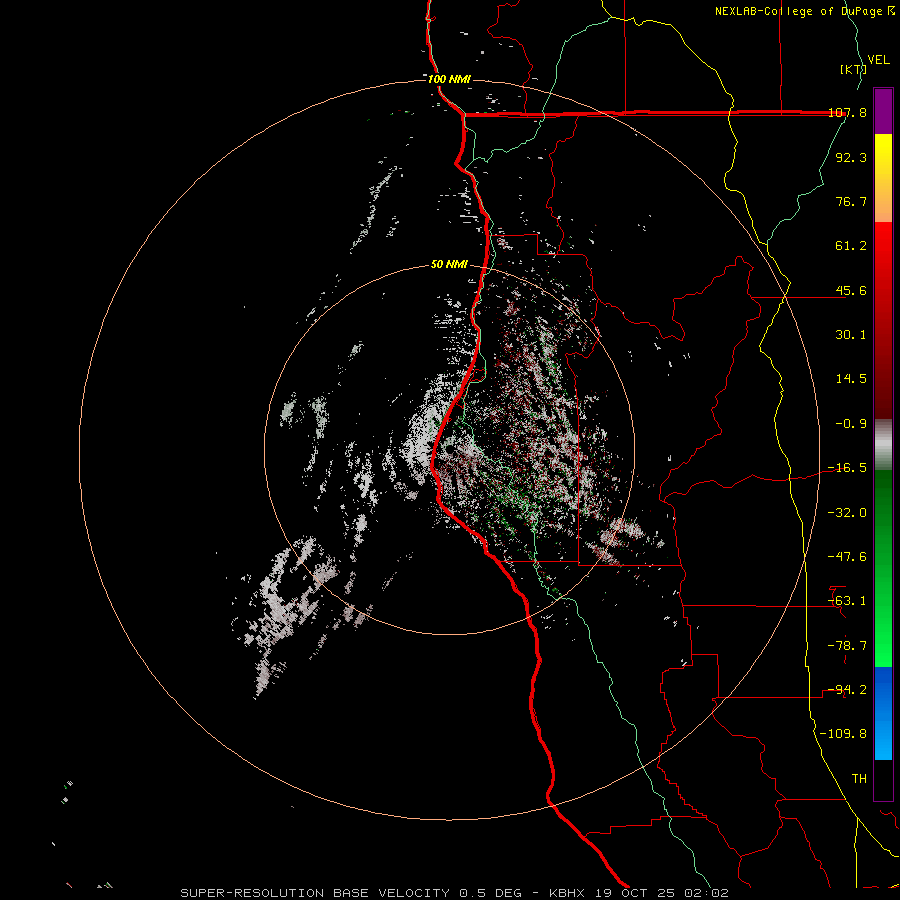Click the Super-Resolution Base Velocity caption
The height and width of the screenshot is (900, 900).
(455, 893)
